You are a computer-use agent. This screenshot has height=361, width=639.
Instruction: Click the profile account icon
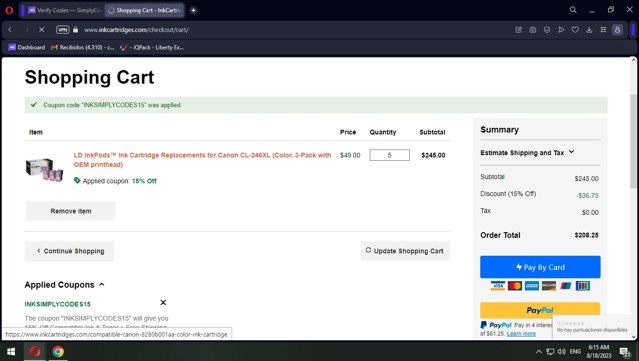click(x=617, y=30)
